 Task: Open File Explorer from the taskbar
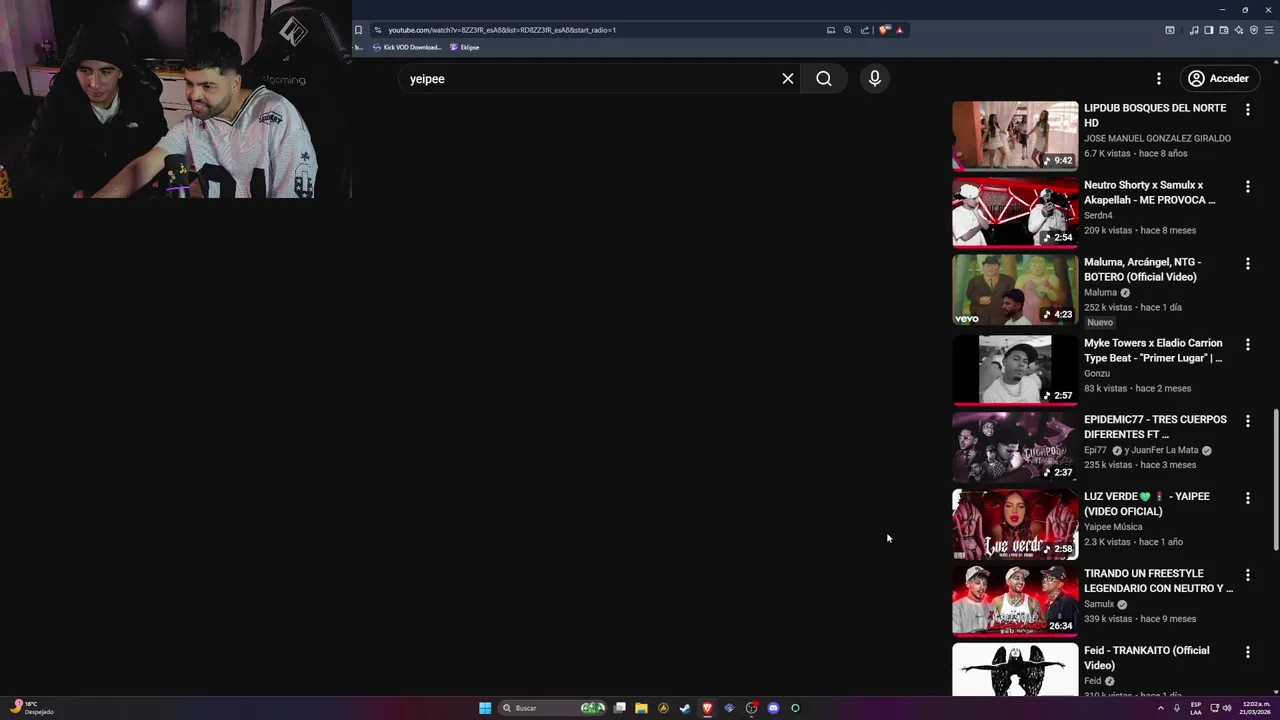[x=641, y=708]
